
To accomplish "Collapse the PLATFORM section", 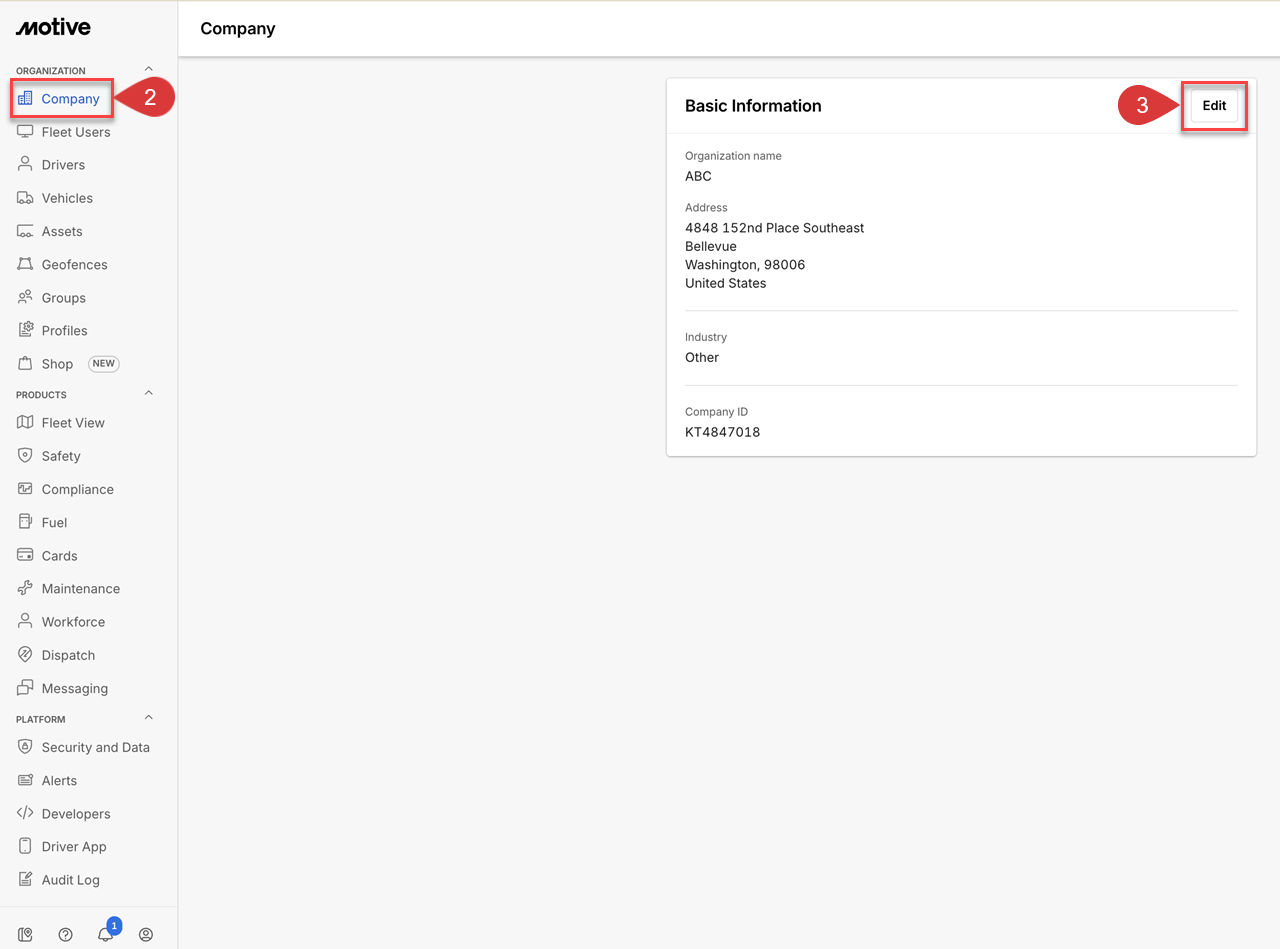I will tap(148, 717).
